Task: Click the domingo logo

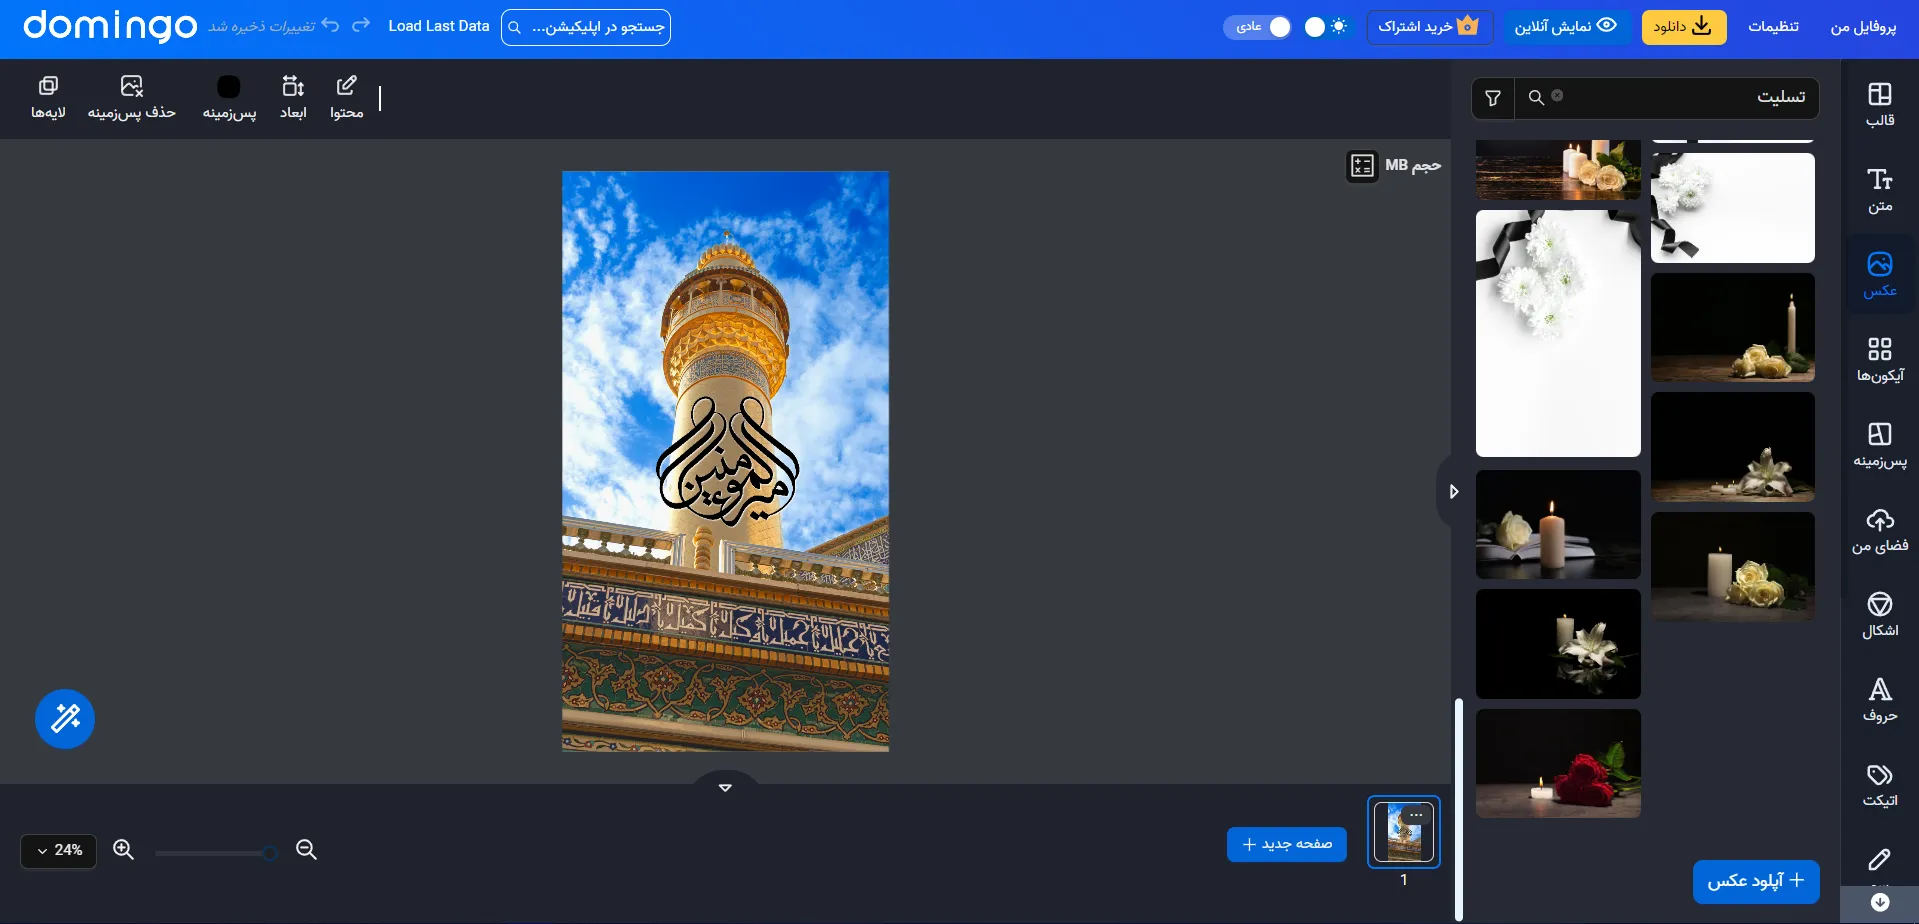Action: pyautogui.click(x=110, y=25)
